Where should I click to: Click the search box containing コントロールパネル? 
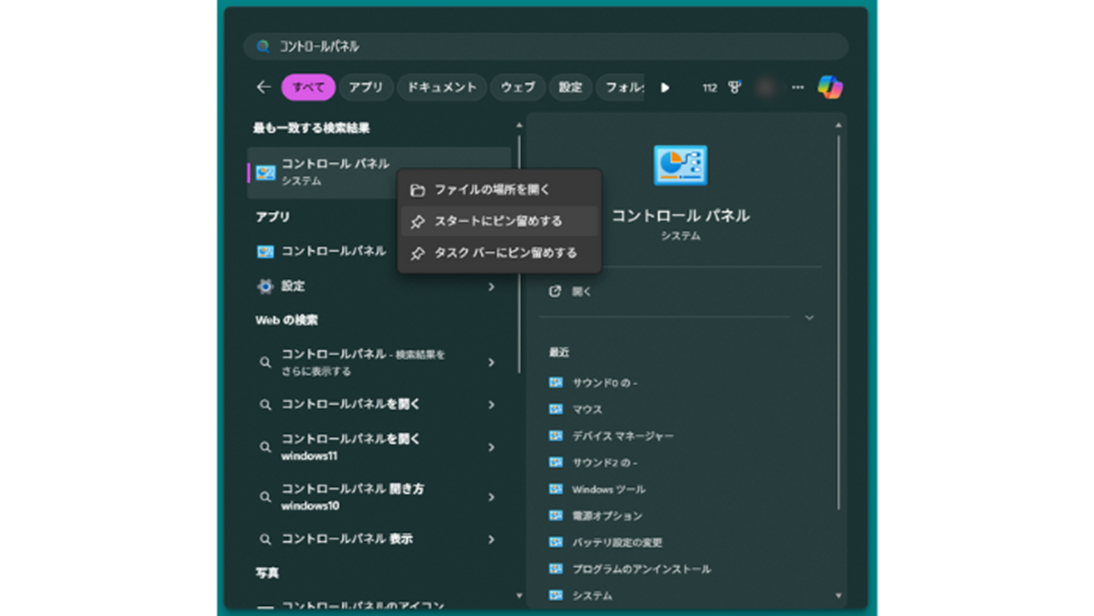pyautogui.click(x=545, y=46)
